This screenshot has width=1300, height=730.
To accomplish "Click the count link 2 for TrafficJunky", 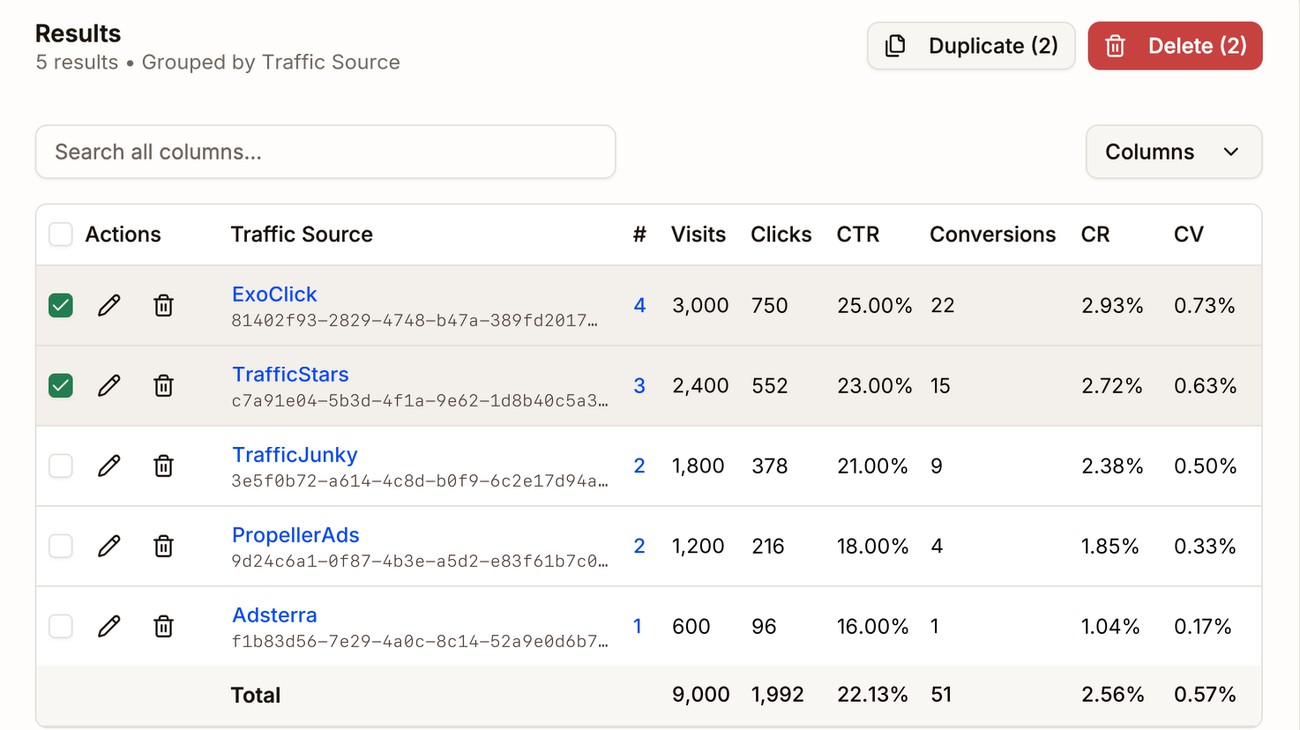I will pos(640,466).
